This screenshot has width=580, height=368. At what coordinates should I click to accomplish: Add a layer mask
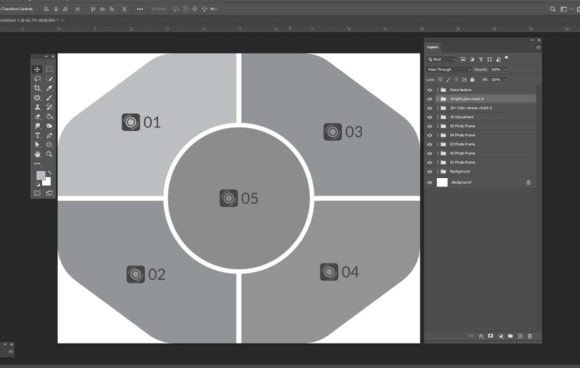click(490, 336)
